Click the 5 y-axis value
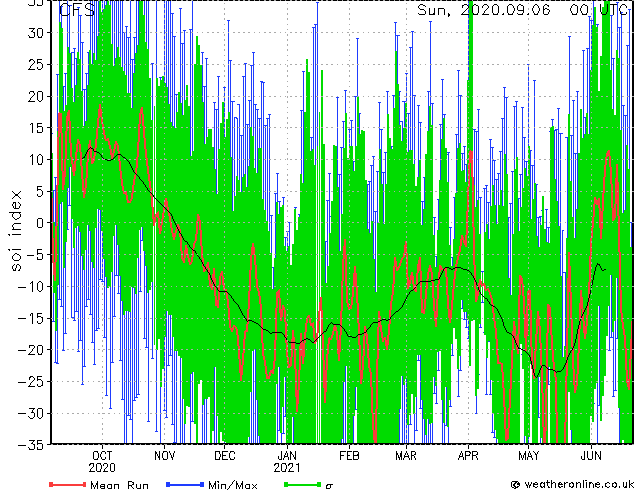 coord(40,191)
